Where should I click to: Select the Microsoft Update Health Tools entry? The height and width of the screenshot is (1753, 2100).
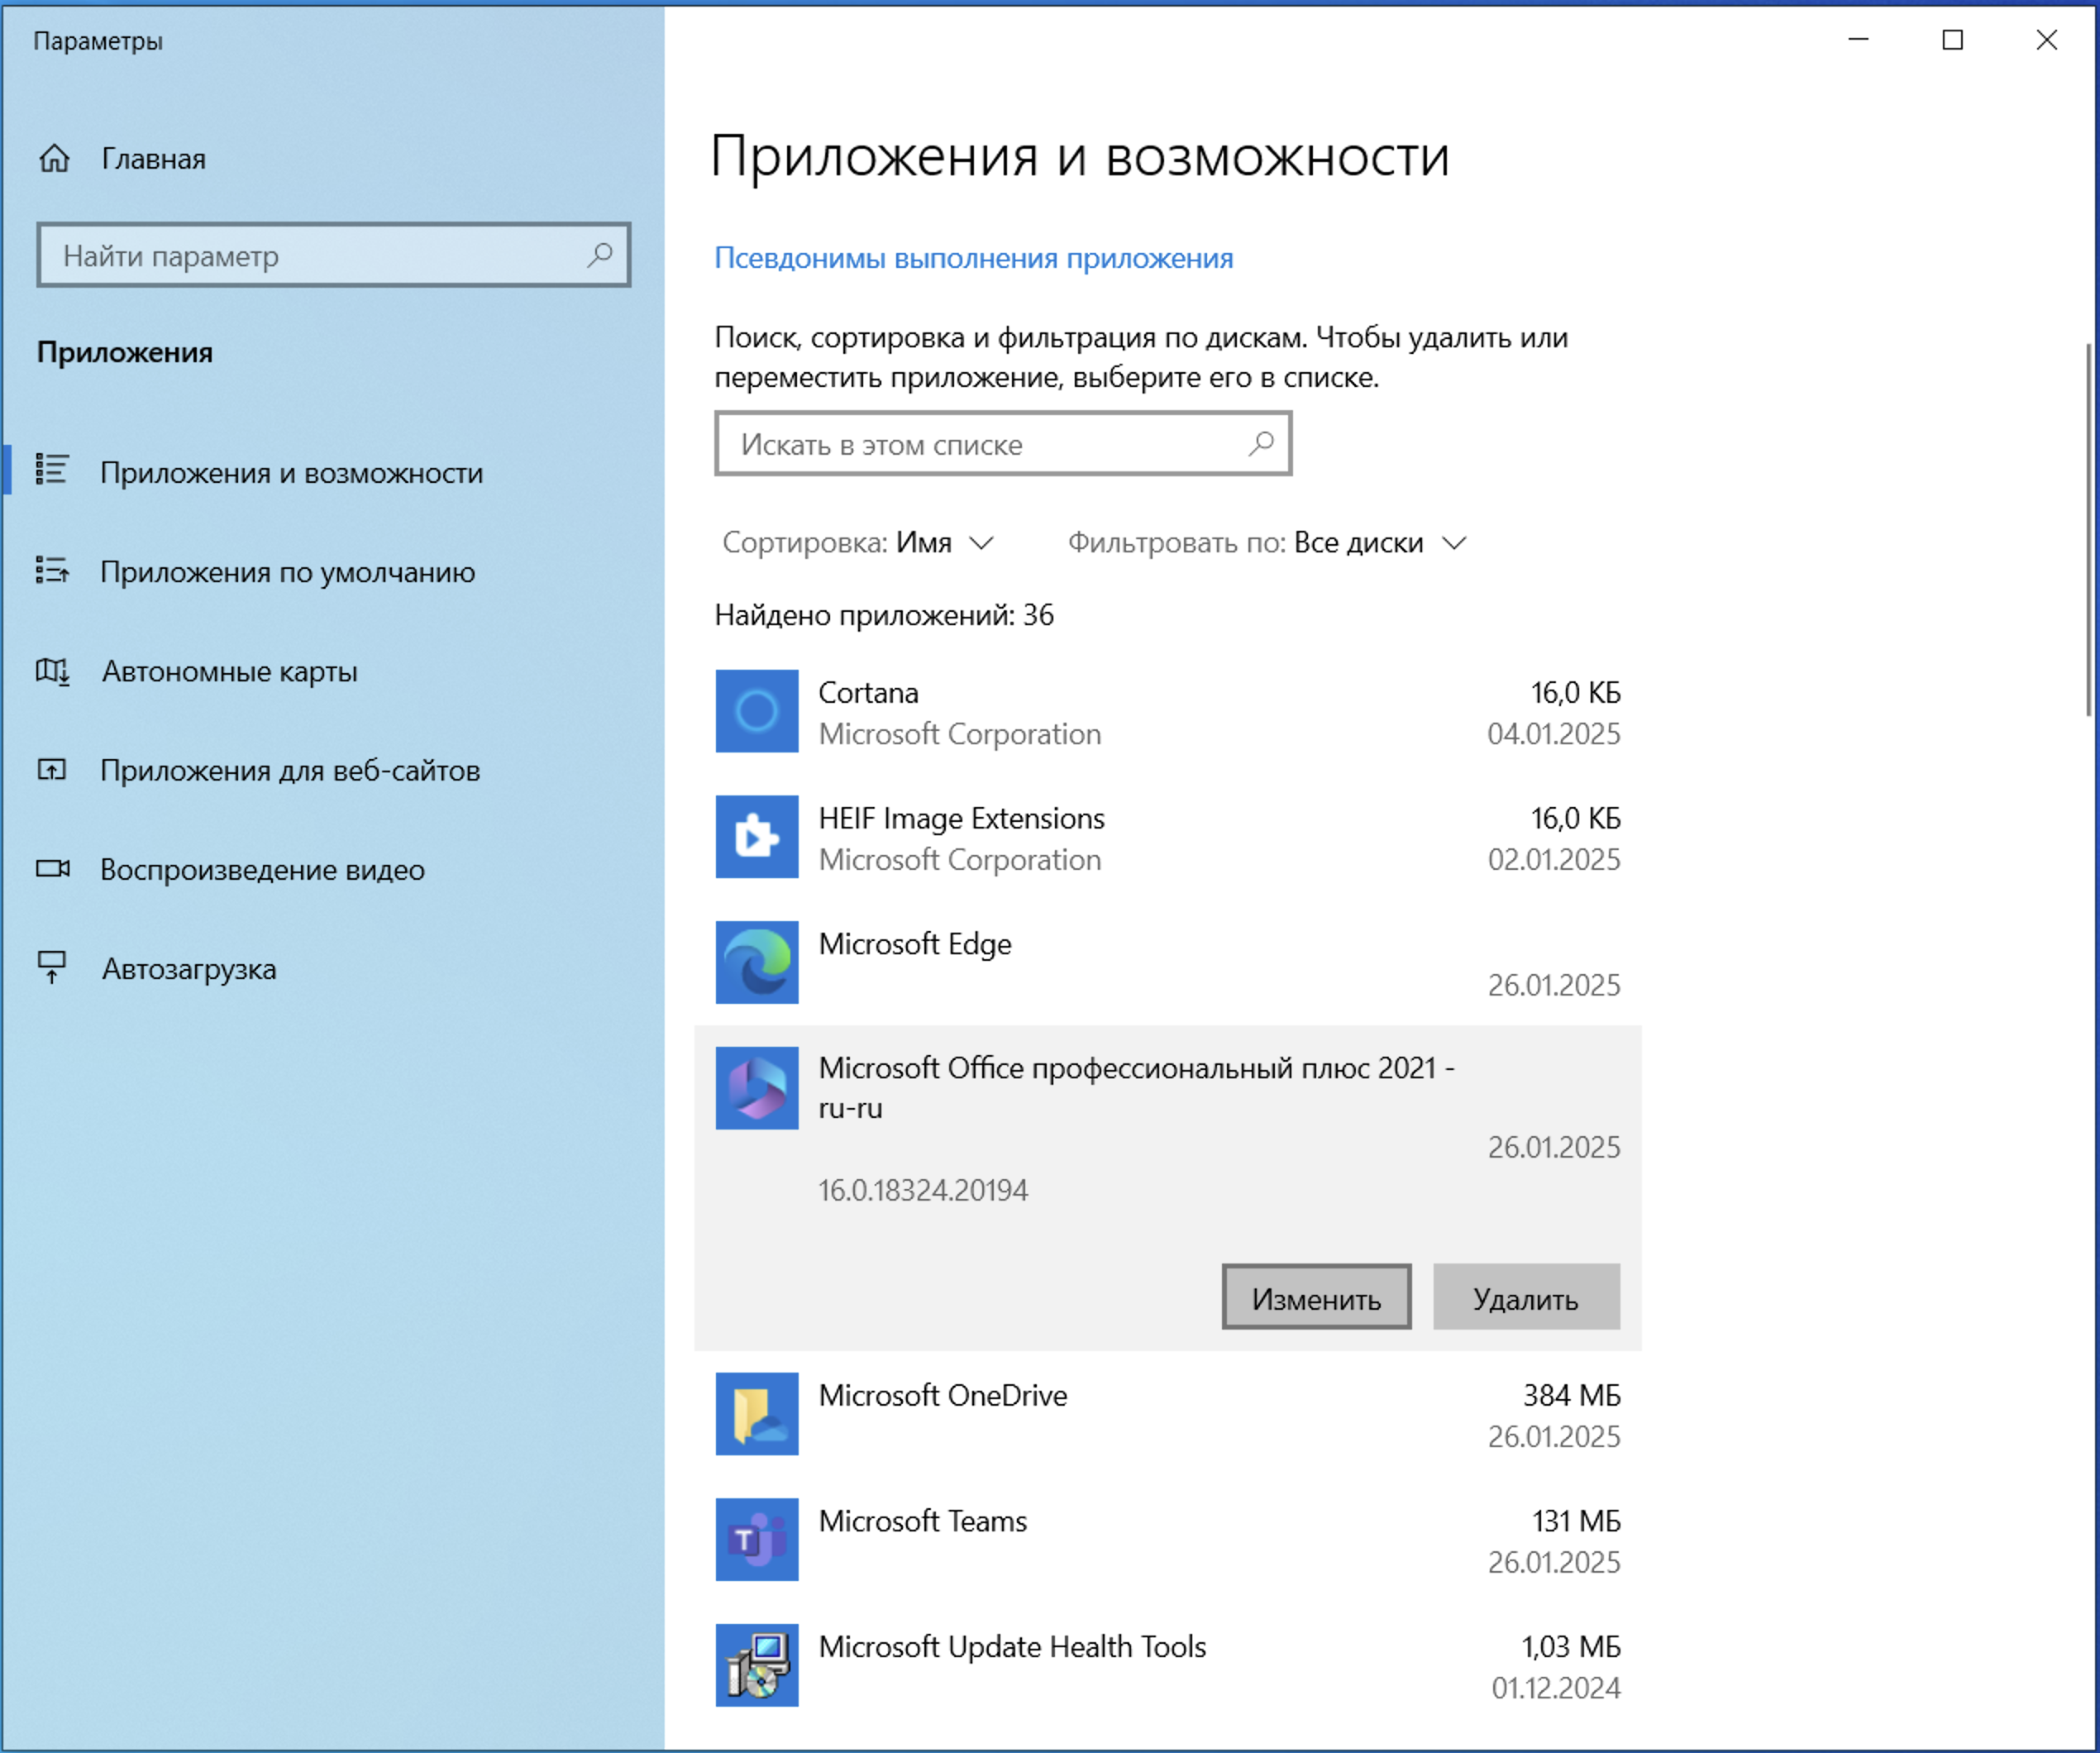click(x=1167, y=1664)
